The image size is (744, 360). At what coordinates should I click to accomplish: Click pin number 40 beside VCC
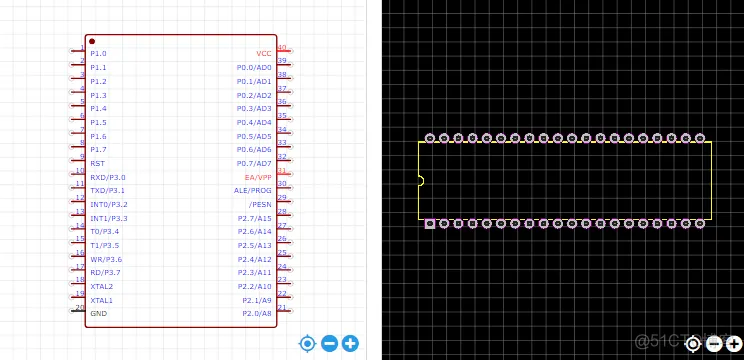(x=282, y=48)
